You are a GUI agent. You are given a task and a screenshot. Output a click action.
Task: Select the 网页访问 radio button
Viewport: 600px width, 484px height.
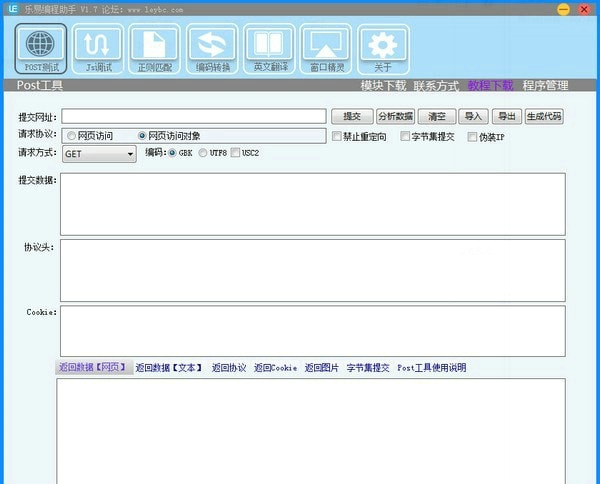click(71, 136)
